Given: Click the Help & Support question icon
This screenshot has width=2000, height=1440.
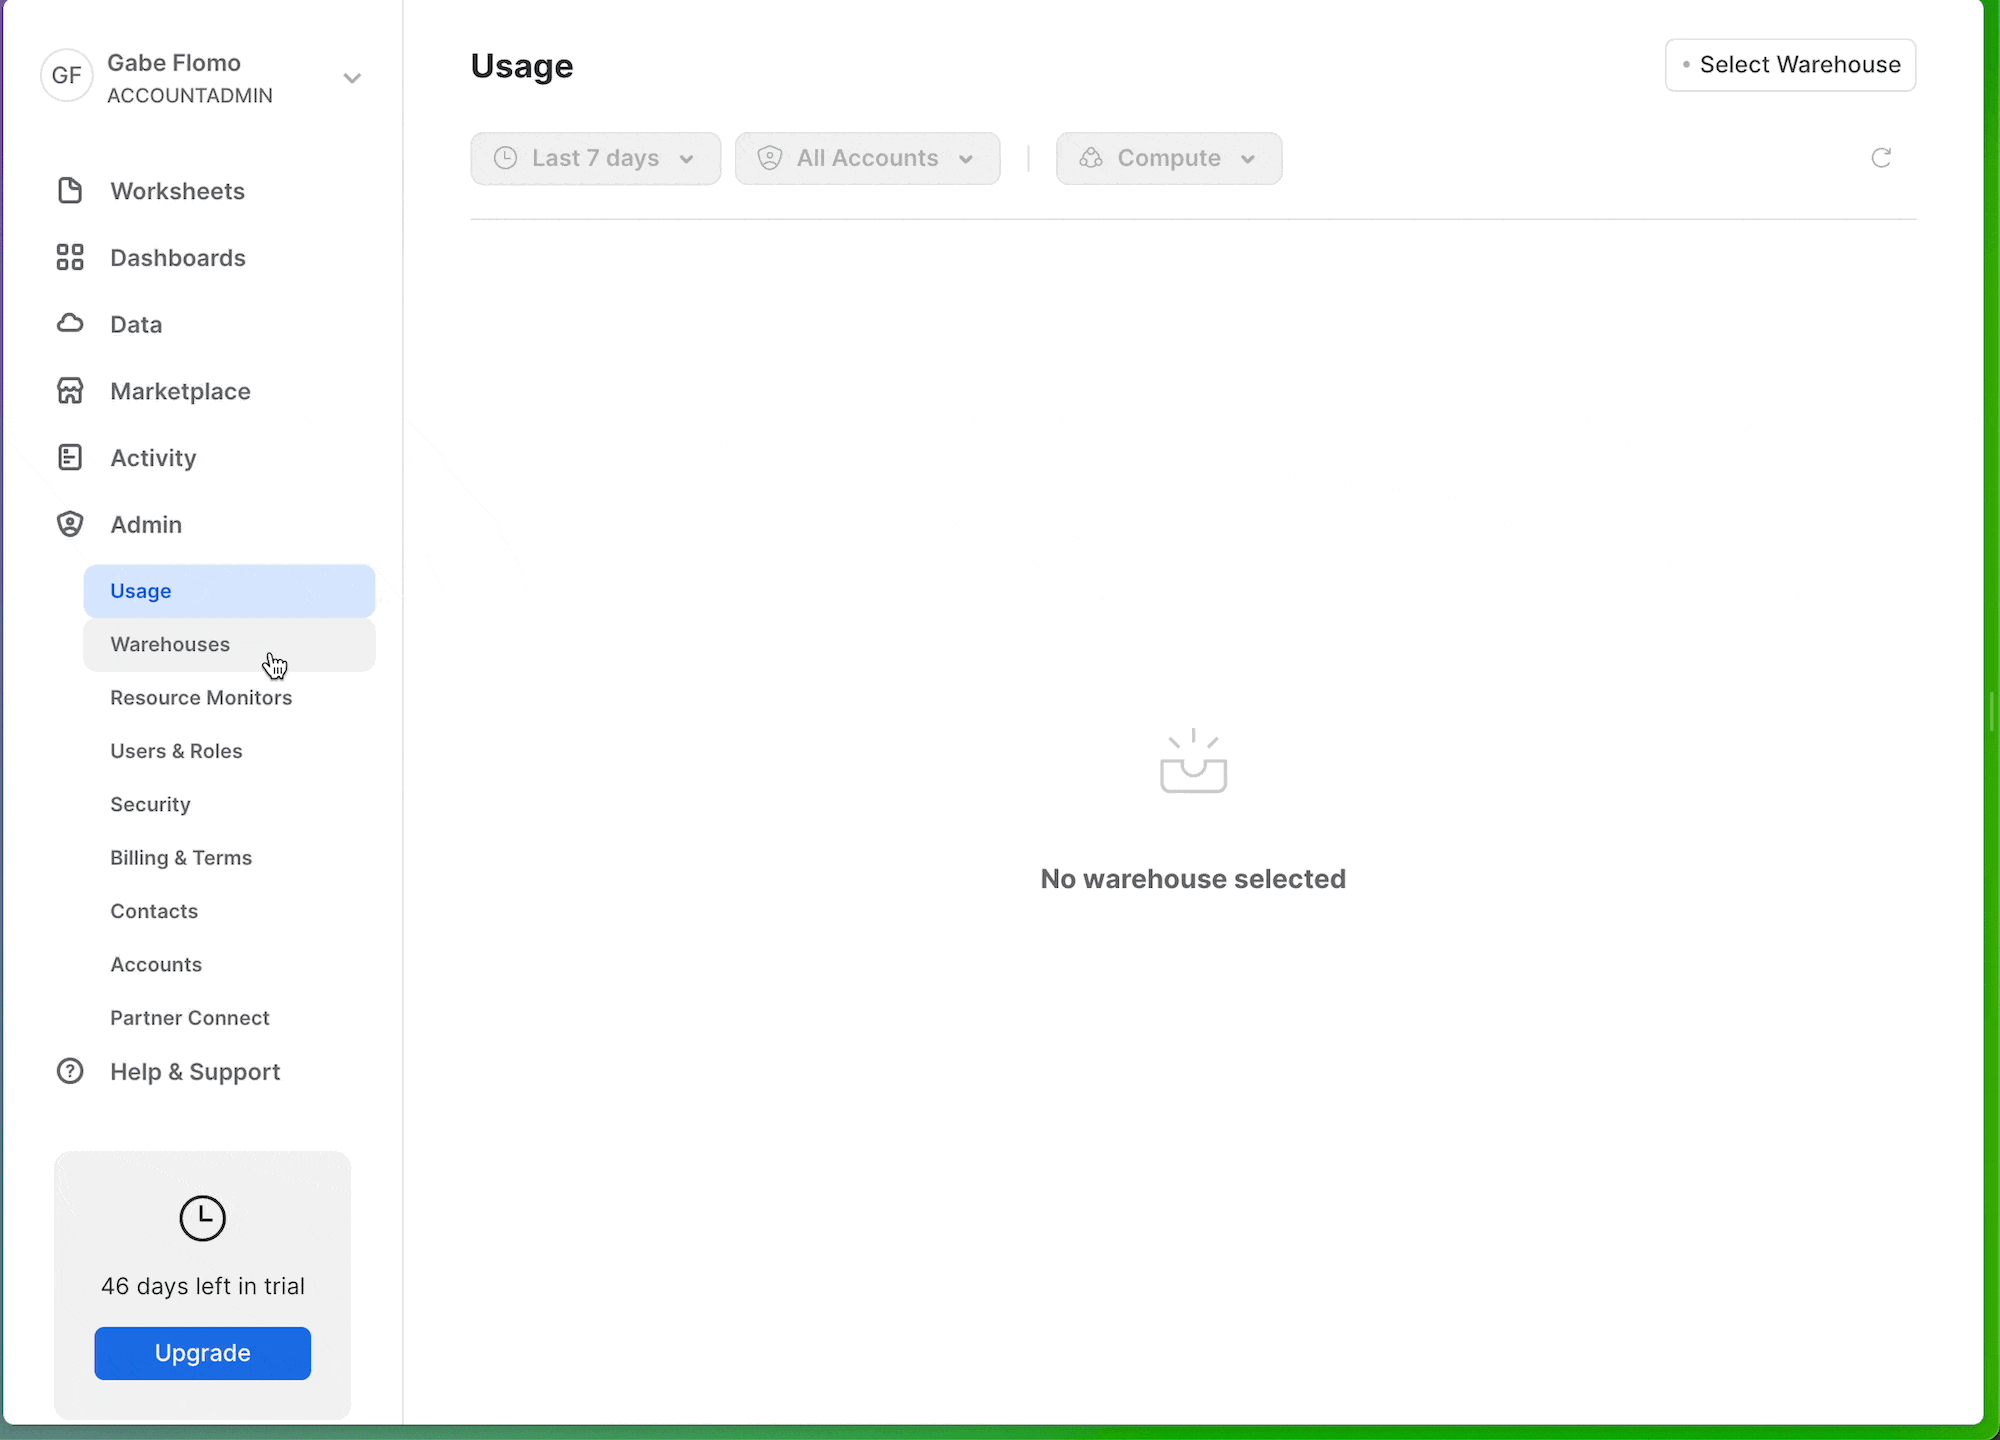Looking at the screenshot, I should point(70,1071).
